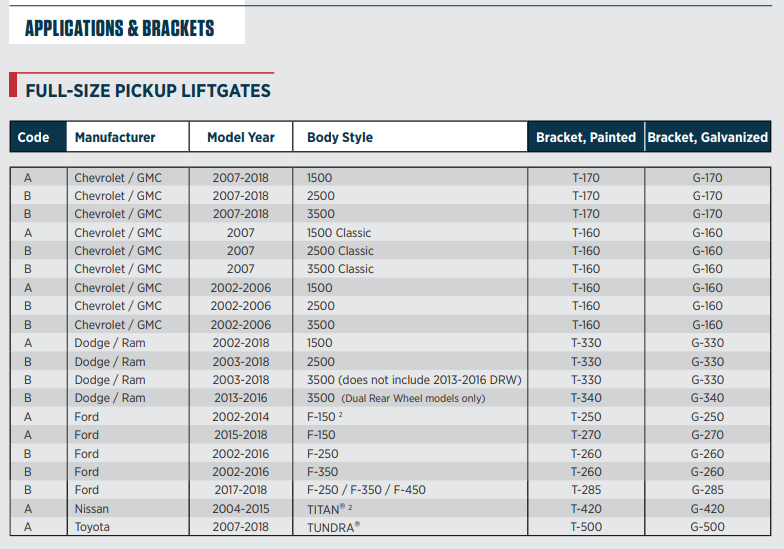
Task: Select the T-270 painted bracket cell
Action: pos(586,434)
